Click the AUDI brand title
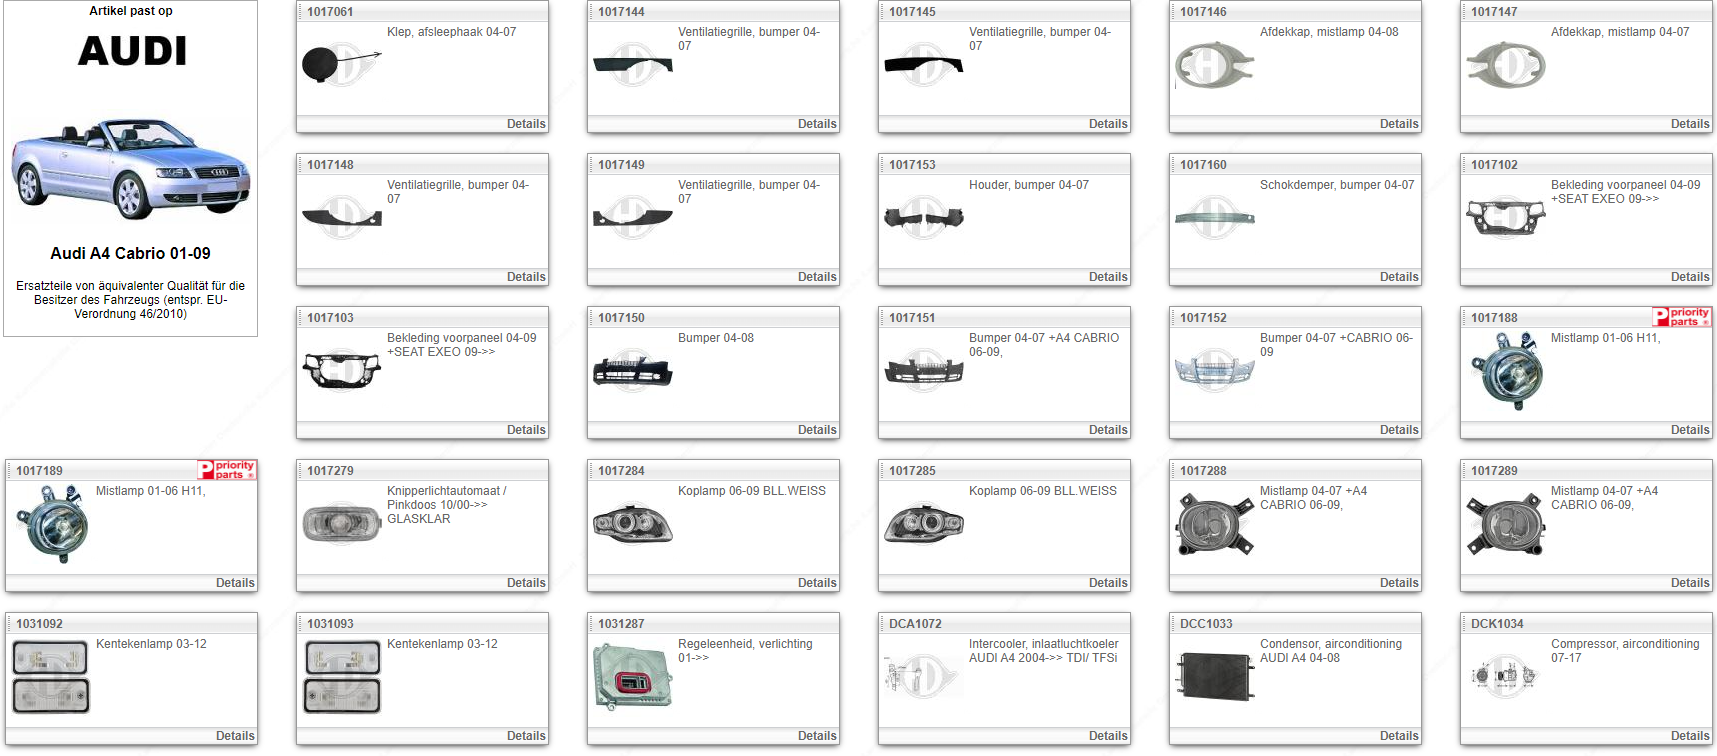This screenshot has width=1717, height=756. (x=132, y=51)
